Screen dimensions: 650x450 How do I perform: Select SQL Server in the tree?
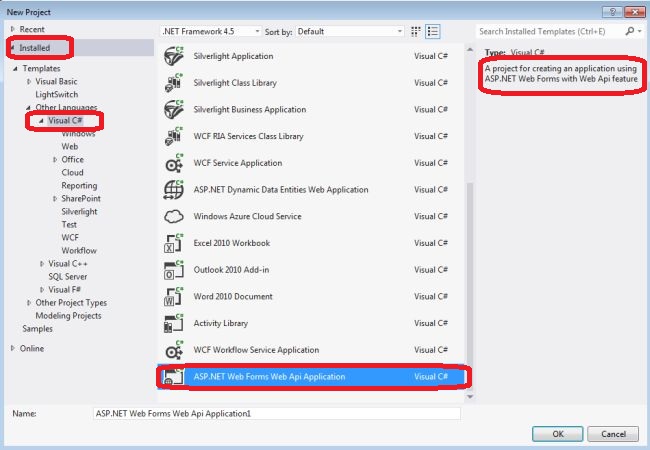68,276
